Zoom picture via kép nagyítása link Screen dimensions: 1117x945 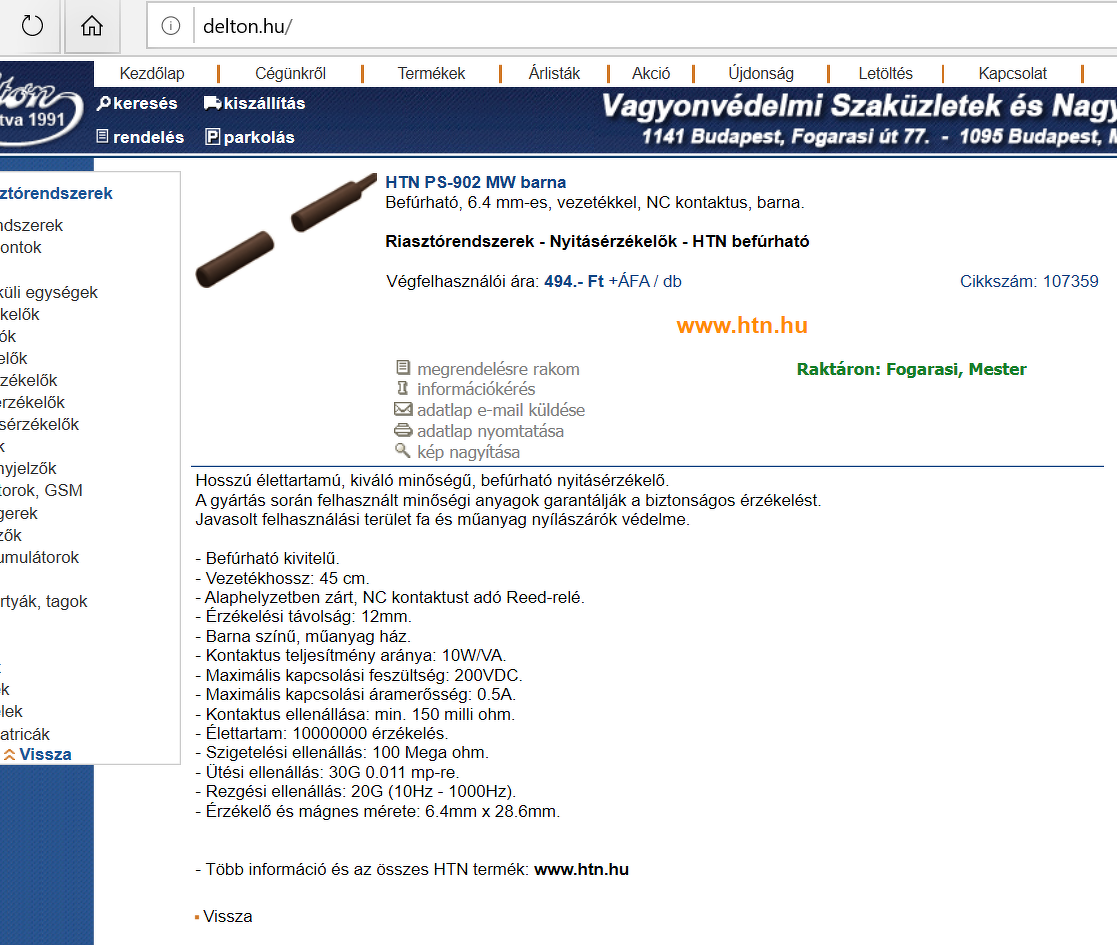point(468,452)
